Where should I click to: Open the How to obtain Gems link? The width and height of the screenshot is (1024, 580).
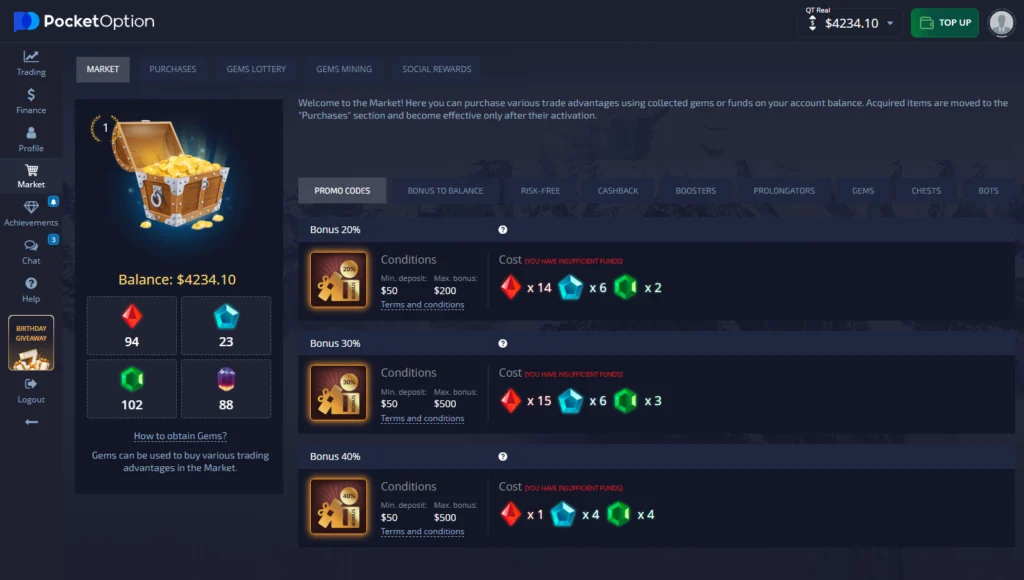pos(178,435)
